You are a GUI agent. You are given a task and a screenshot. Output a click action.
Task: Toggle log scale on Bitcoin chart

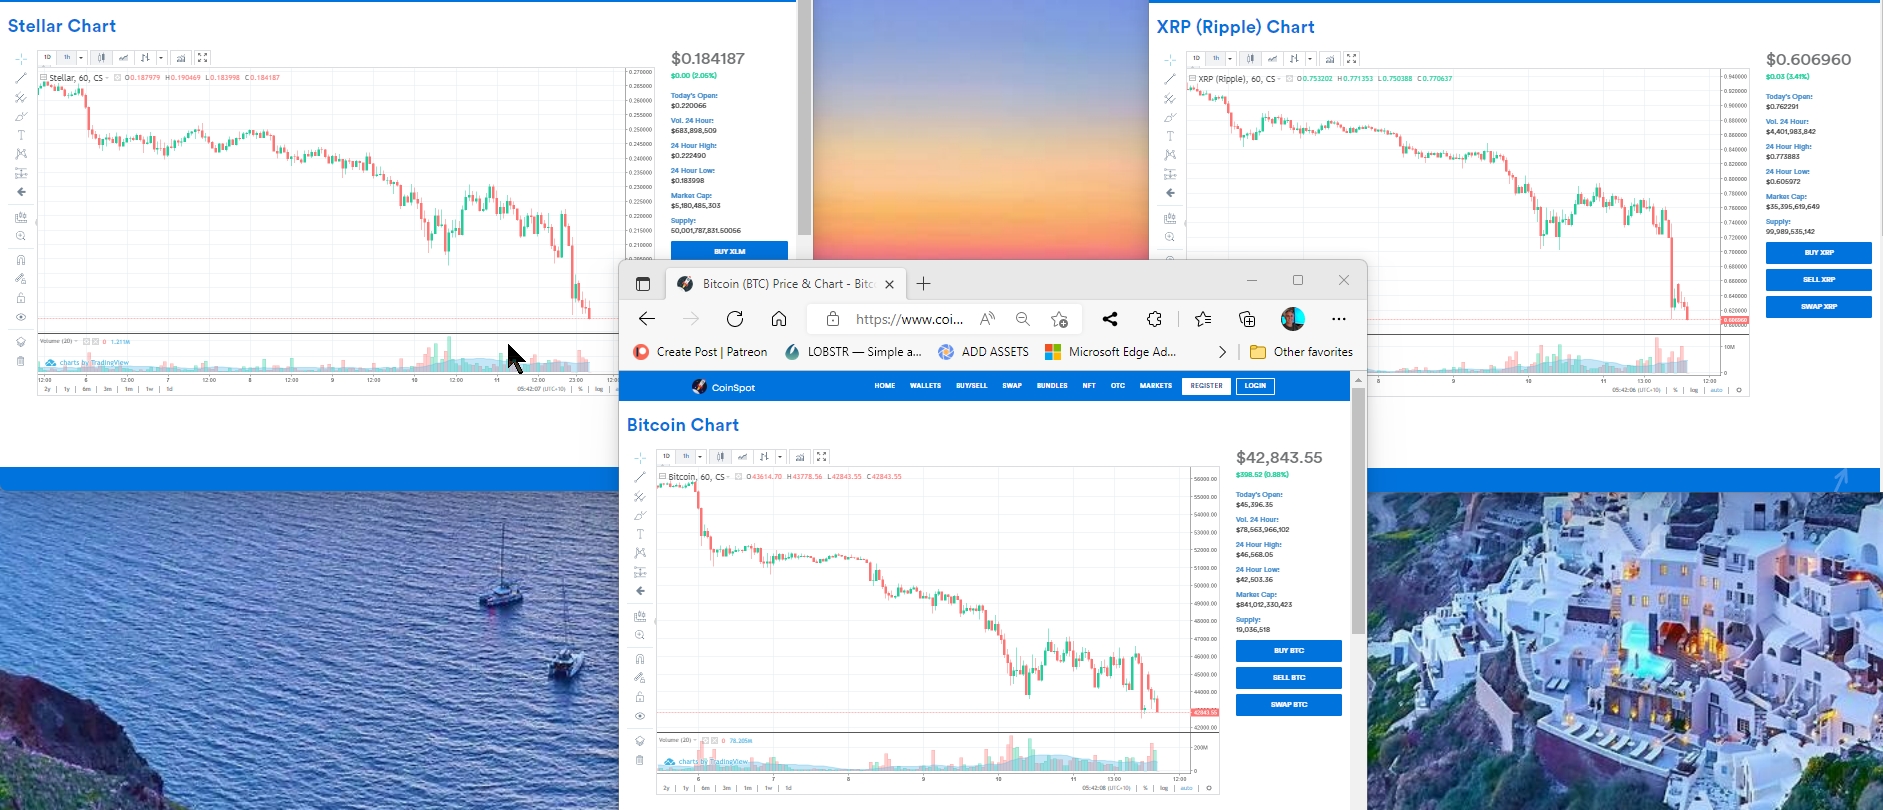coord(1164,788)
